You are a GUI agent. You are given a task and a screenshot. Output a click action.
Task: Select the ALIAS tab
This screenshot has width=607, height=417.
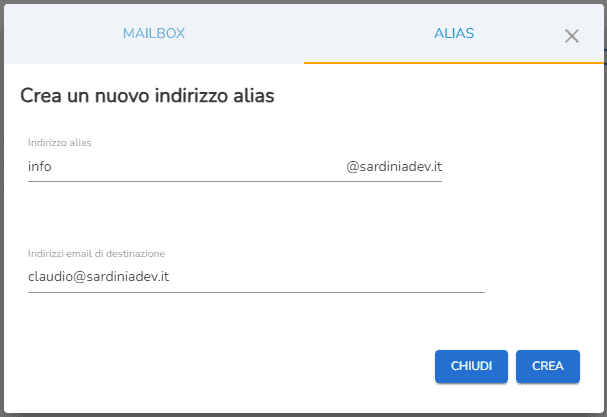454,33
